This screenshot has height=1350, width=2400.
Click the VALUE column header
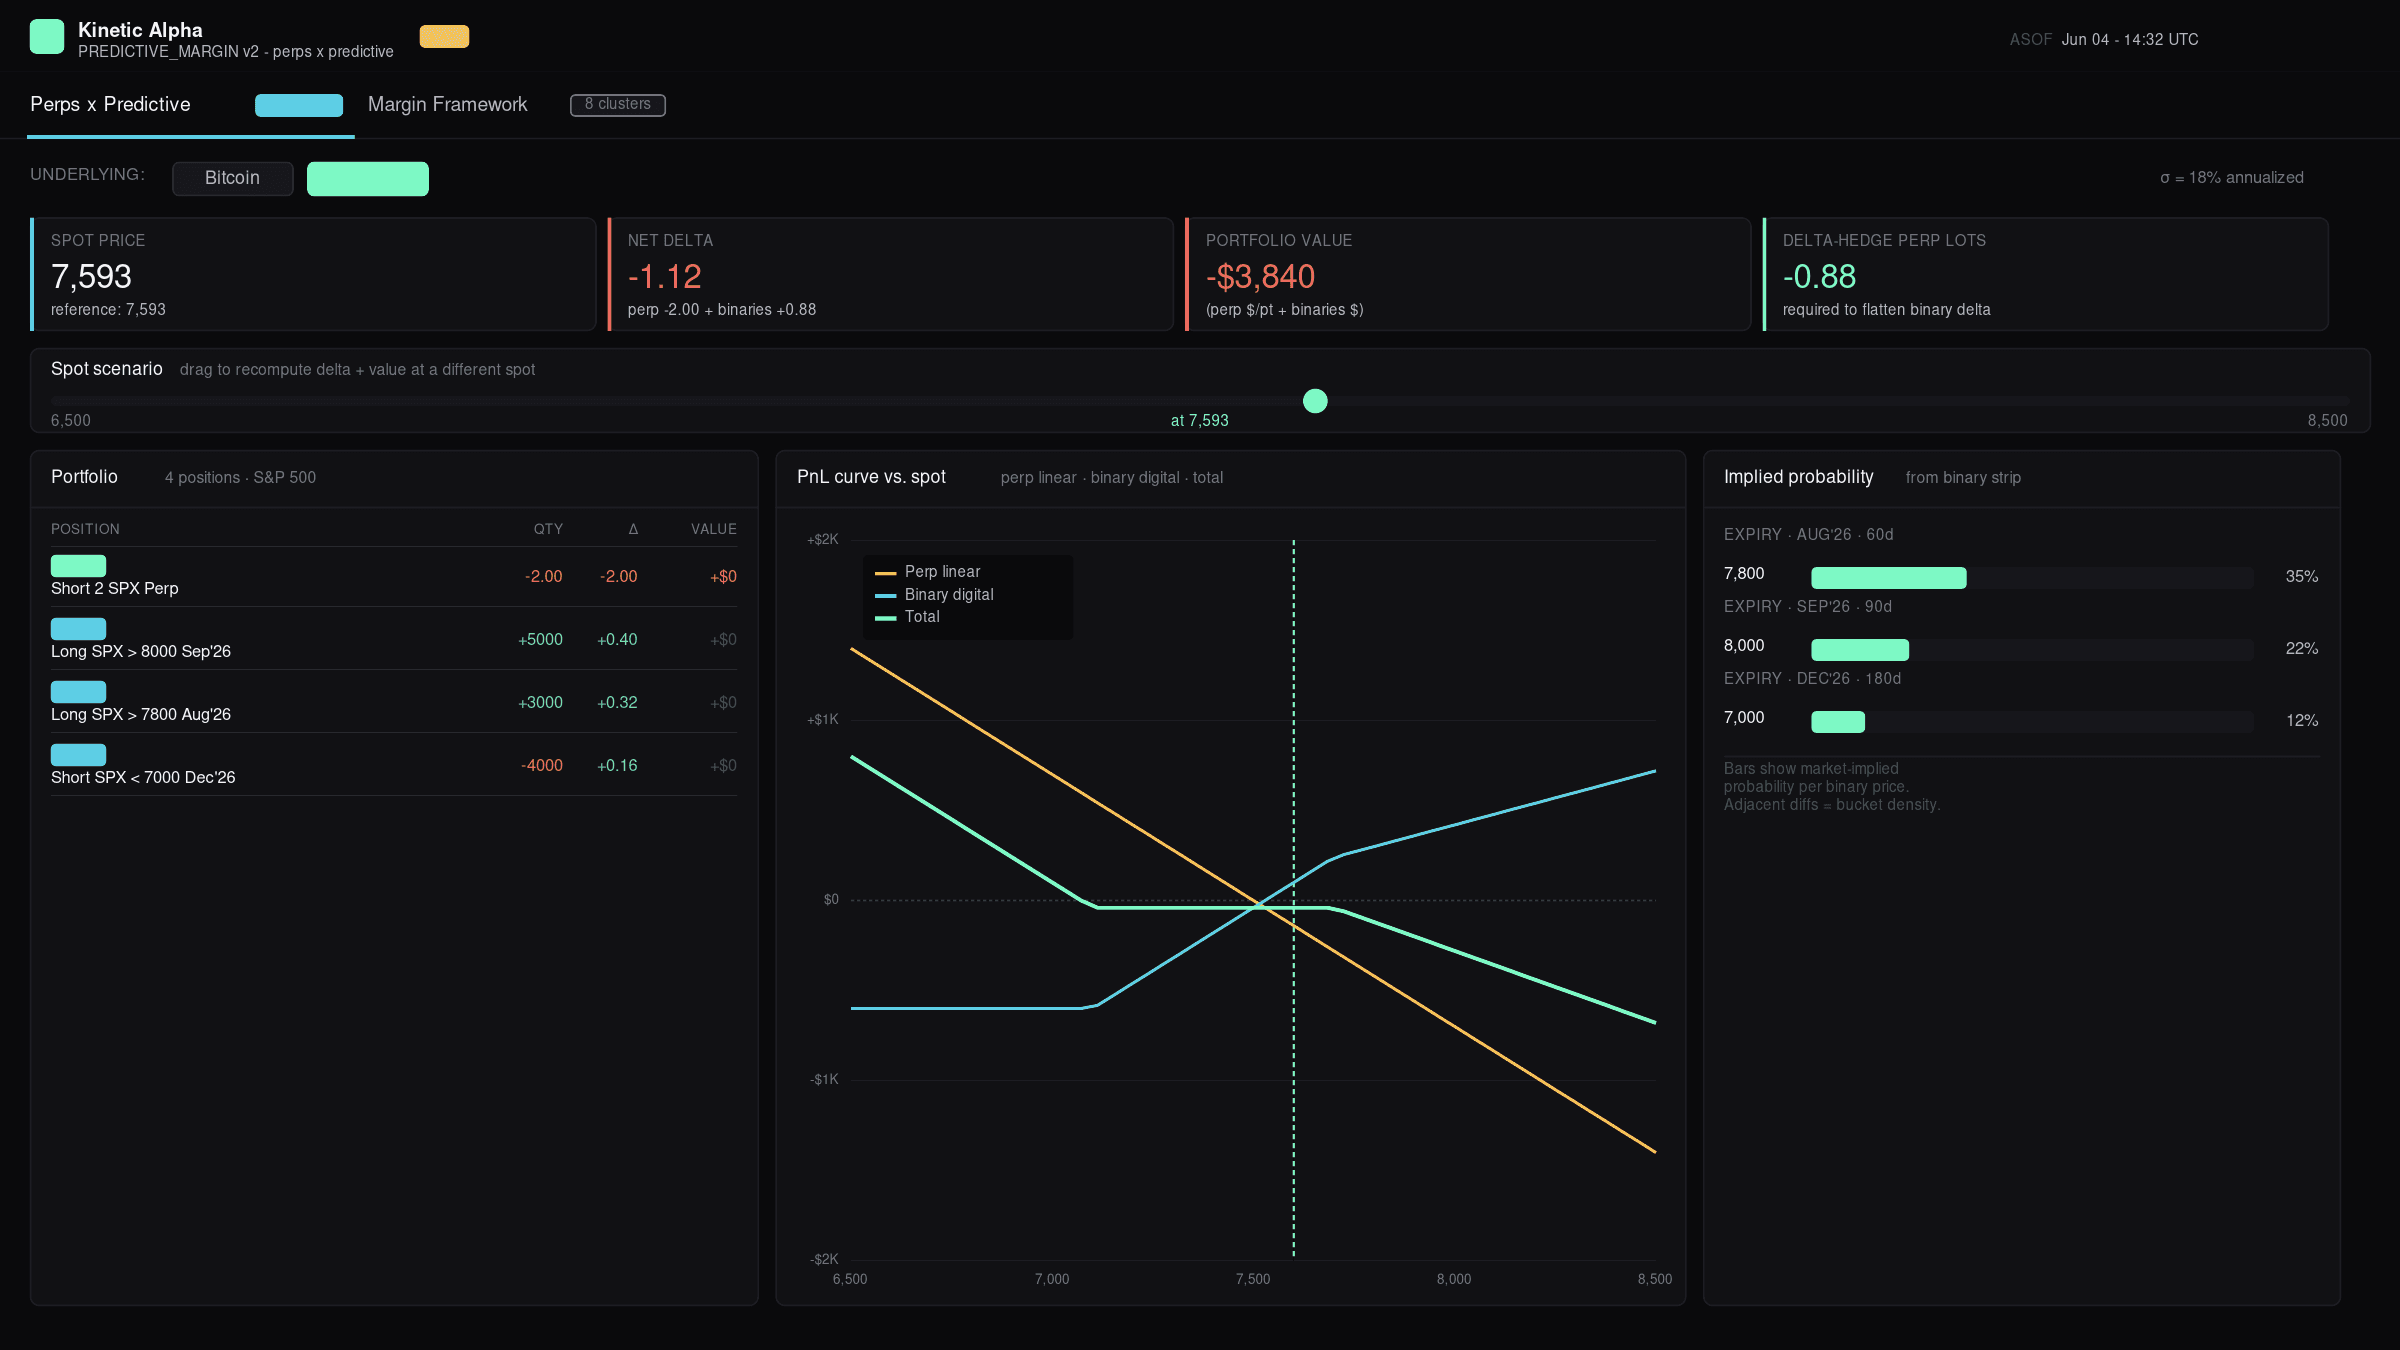click(714, 529)
